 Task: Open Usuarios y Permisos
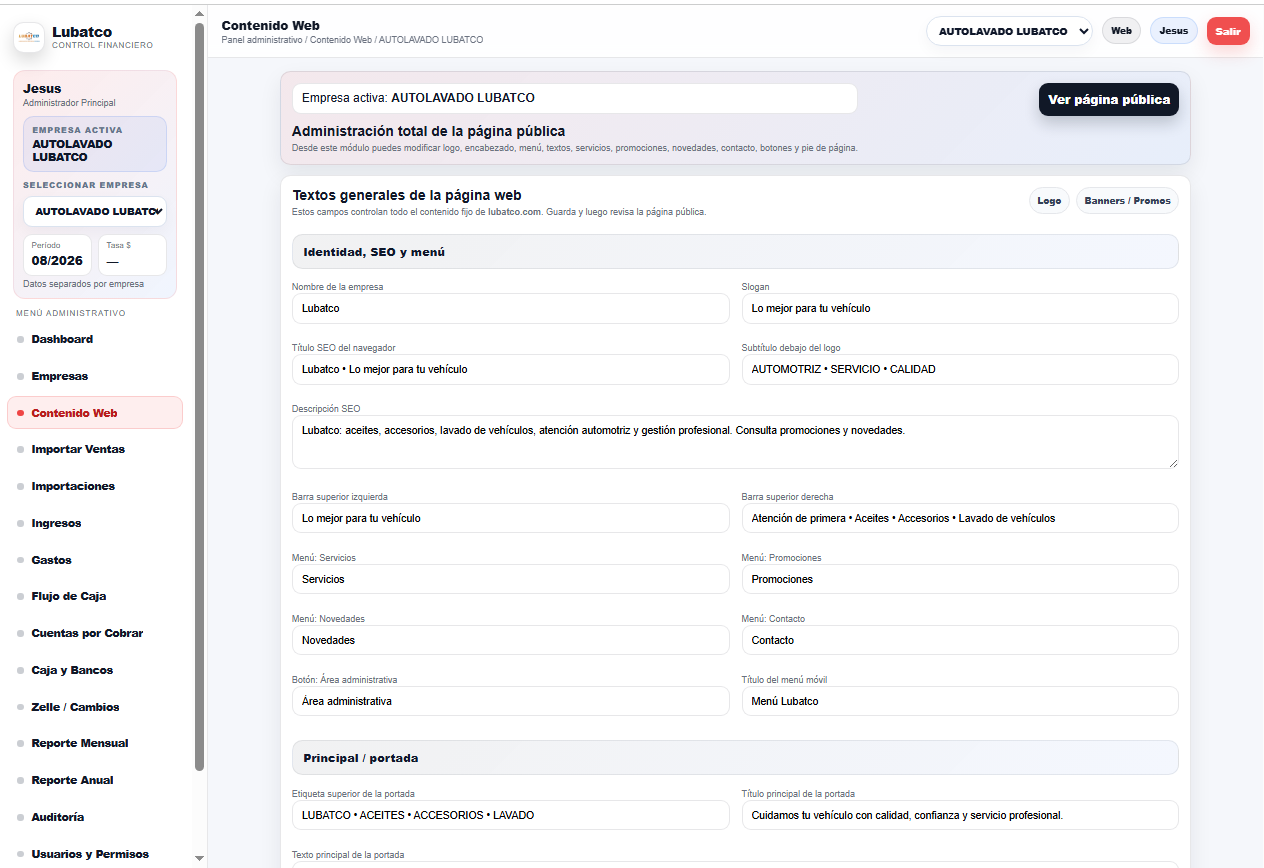(x=95, y=854)
